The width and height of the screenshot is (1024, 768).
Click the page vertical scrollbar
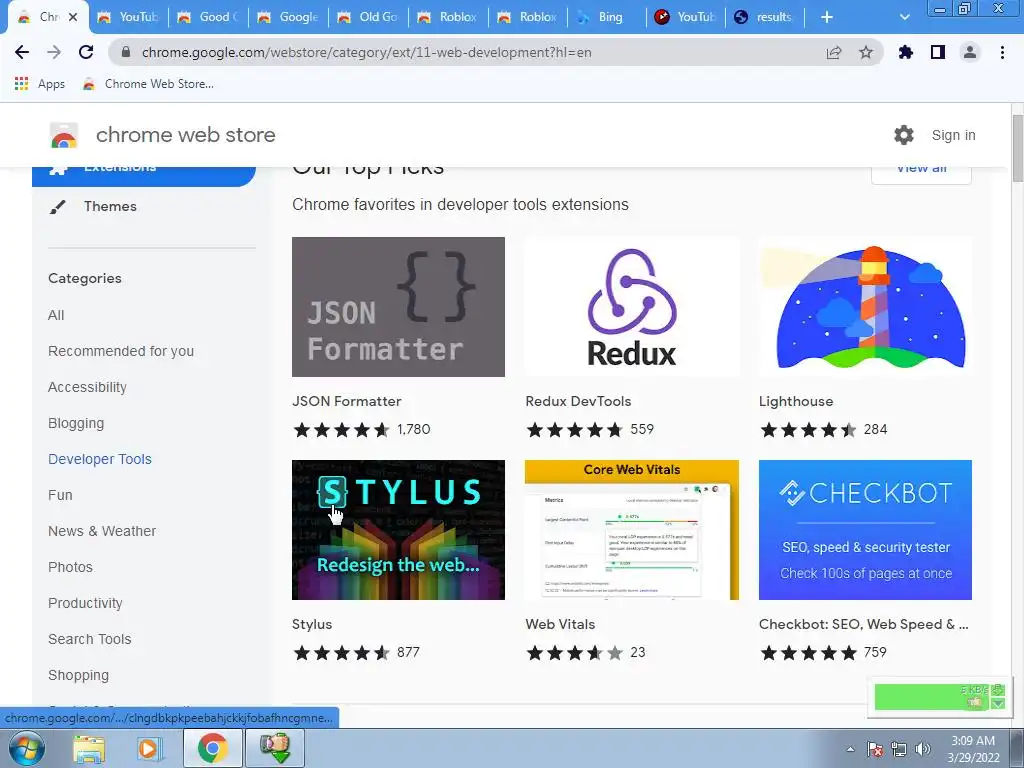tap(1017, 148)
